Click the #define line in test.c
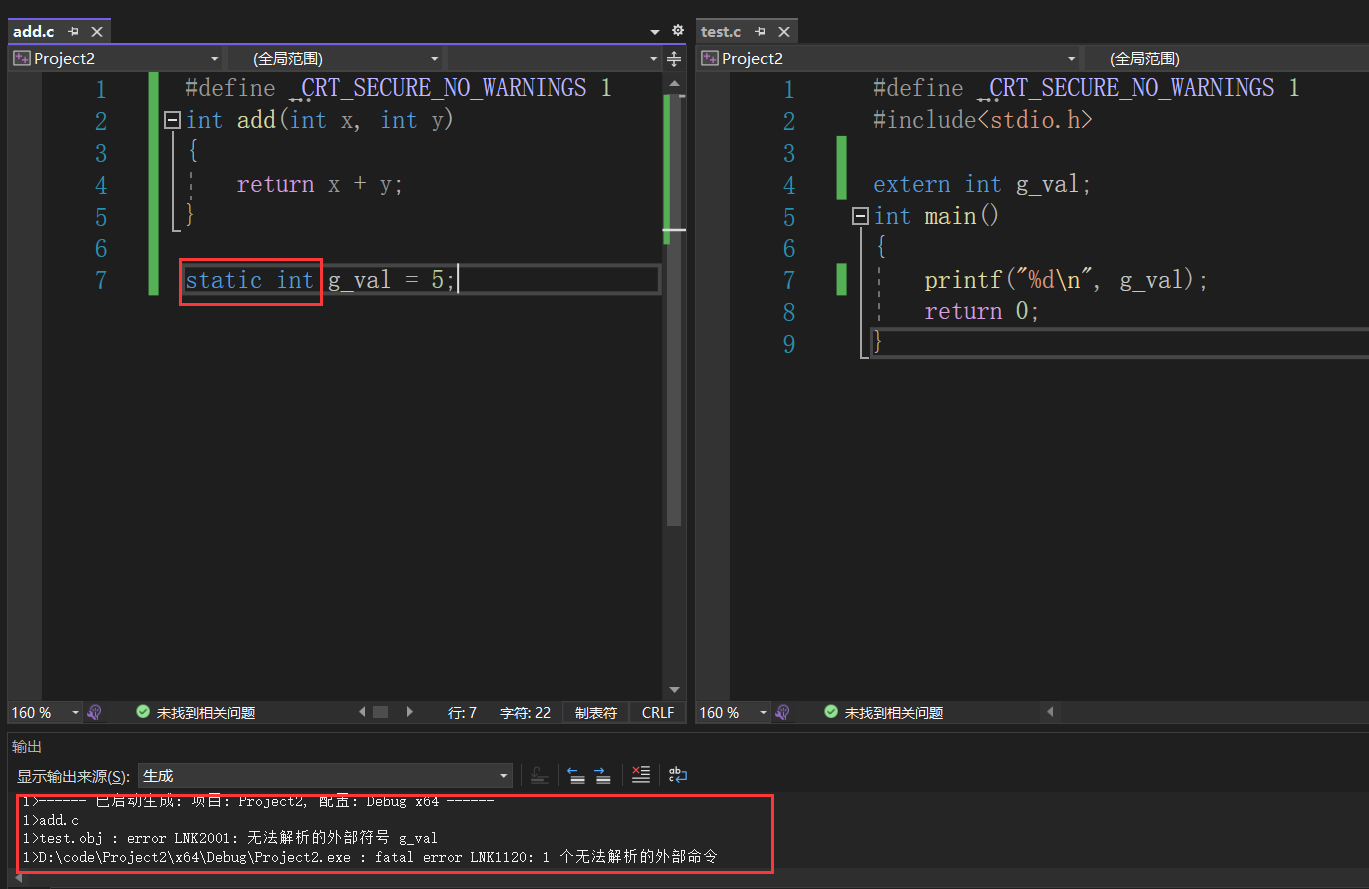The image size is (1369, 889). [1086, 88]
